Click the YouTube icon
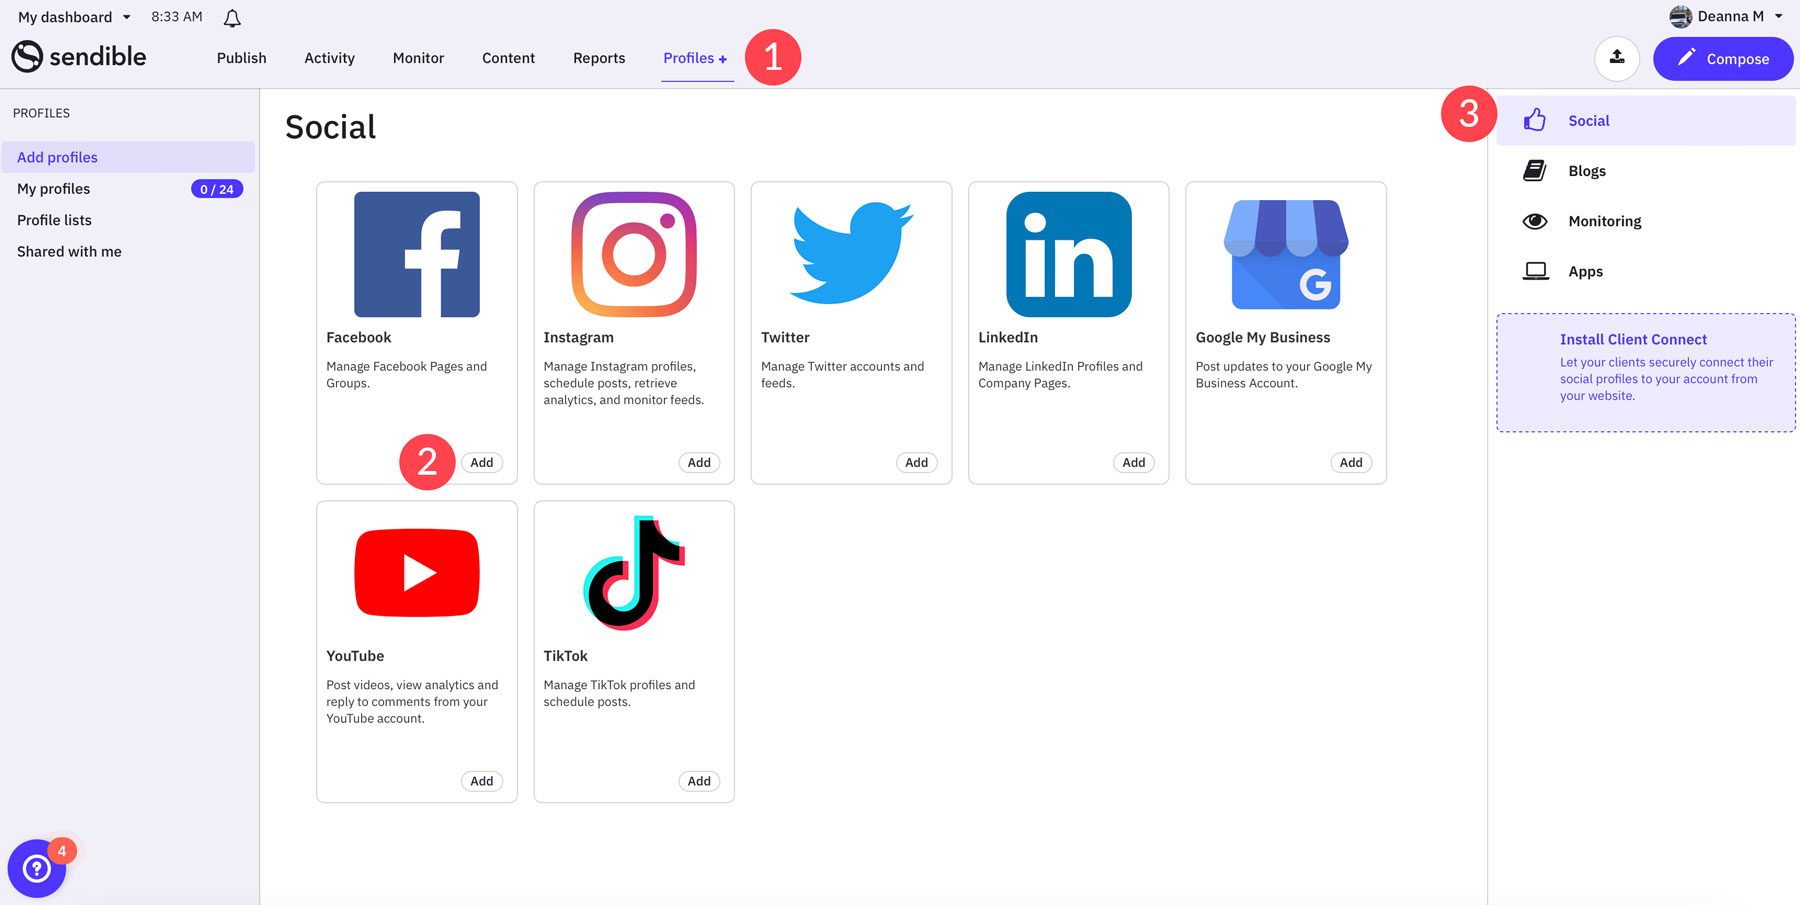Image resolution: width=1800 pixels, height=905 pixels. [x=416, y=572]
